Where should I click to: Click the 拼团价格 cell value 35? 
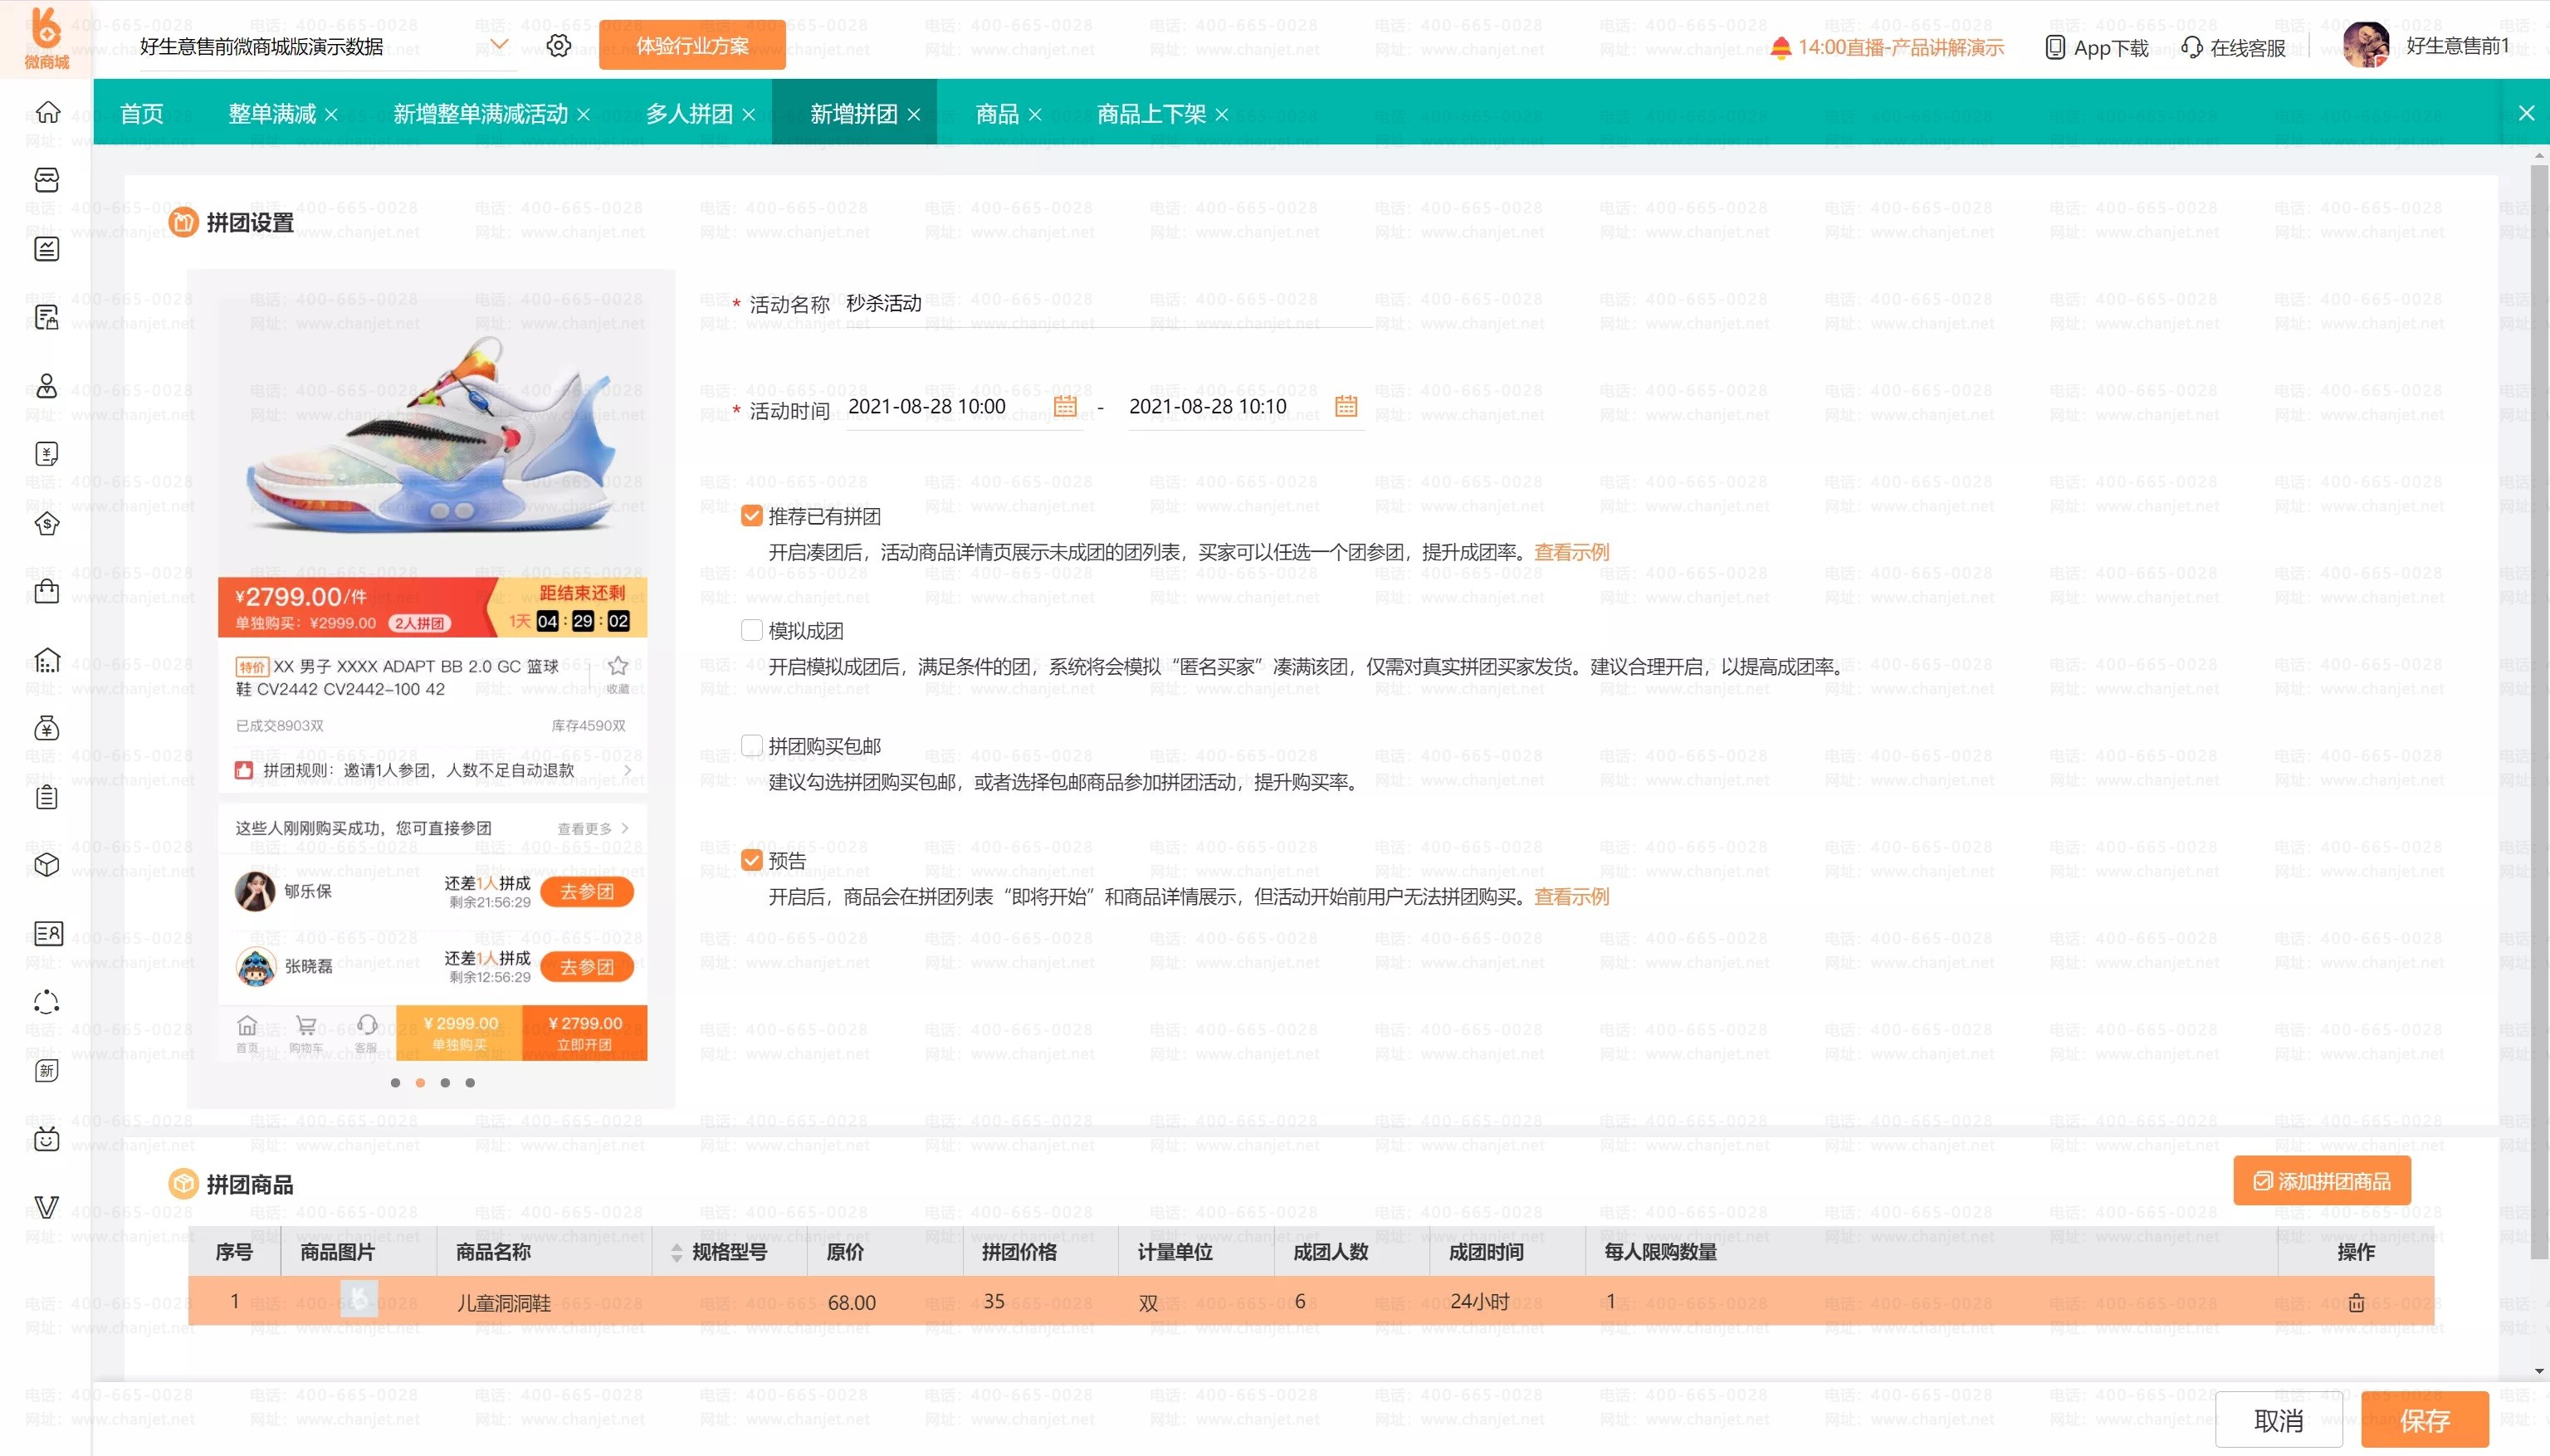click(x=994, y=1301)
